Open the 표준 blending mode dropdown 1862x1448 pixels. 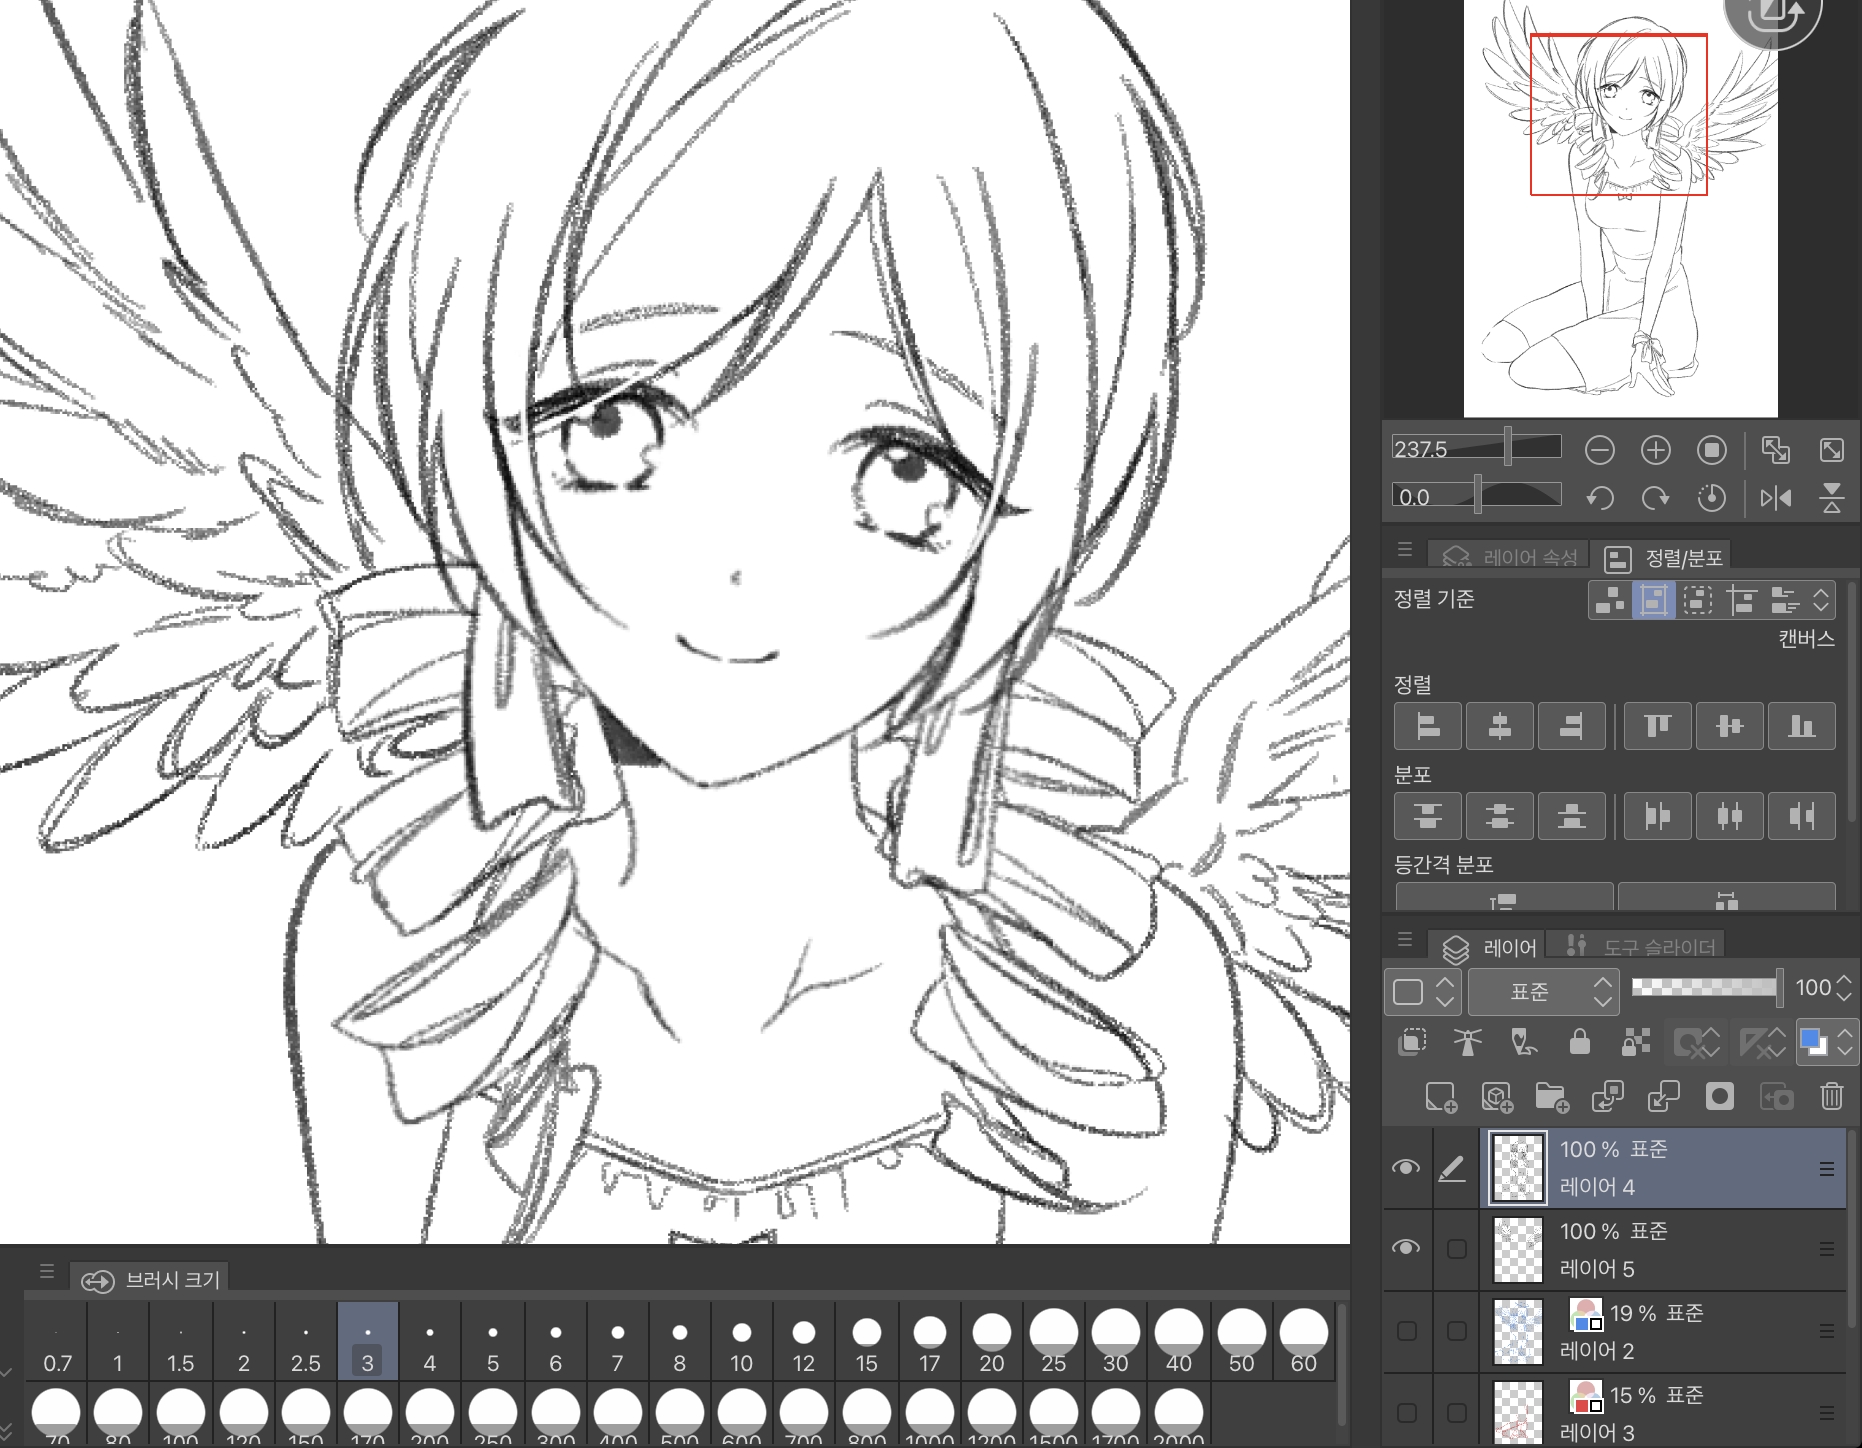coord(1542,991)
